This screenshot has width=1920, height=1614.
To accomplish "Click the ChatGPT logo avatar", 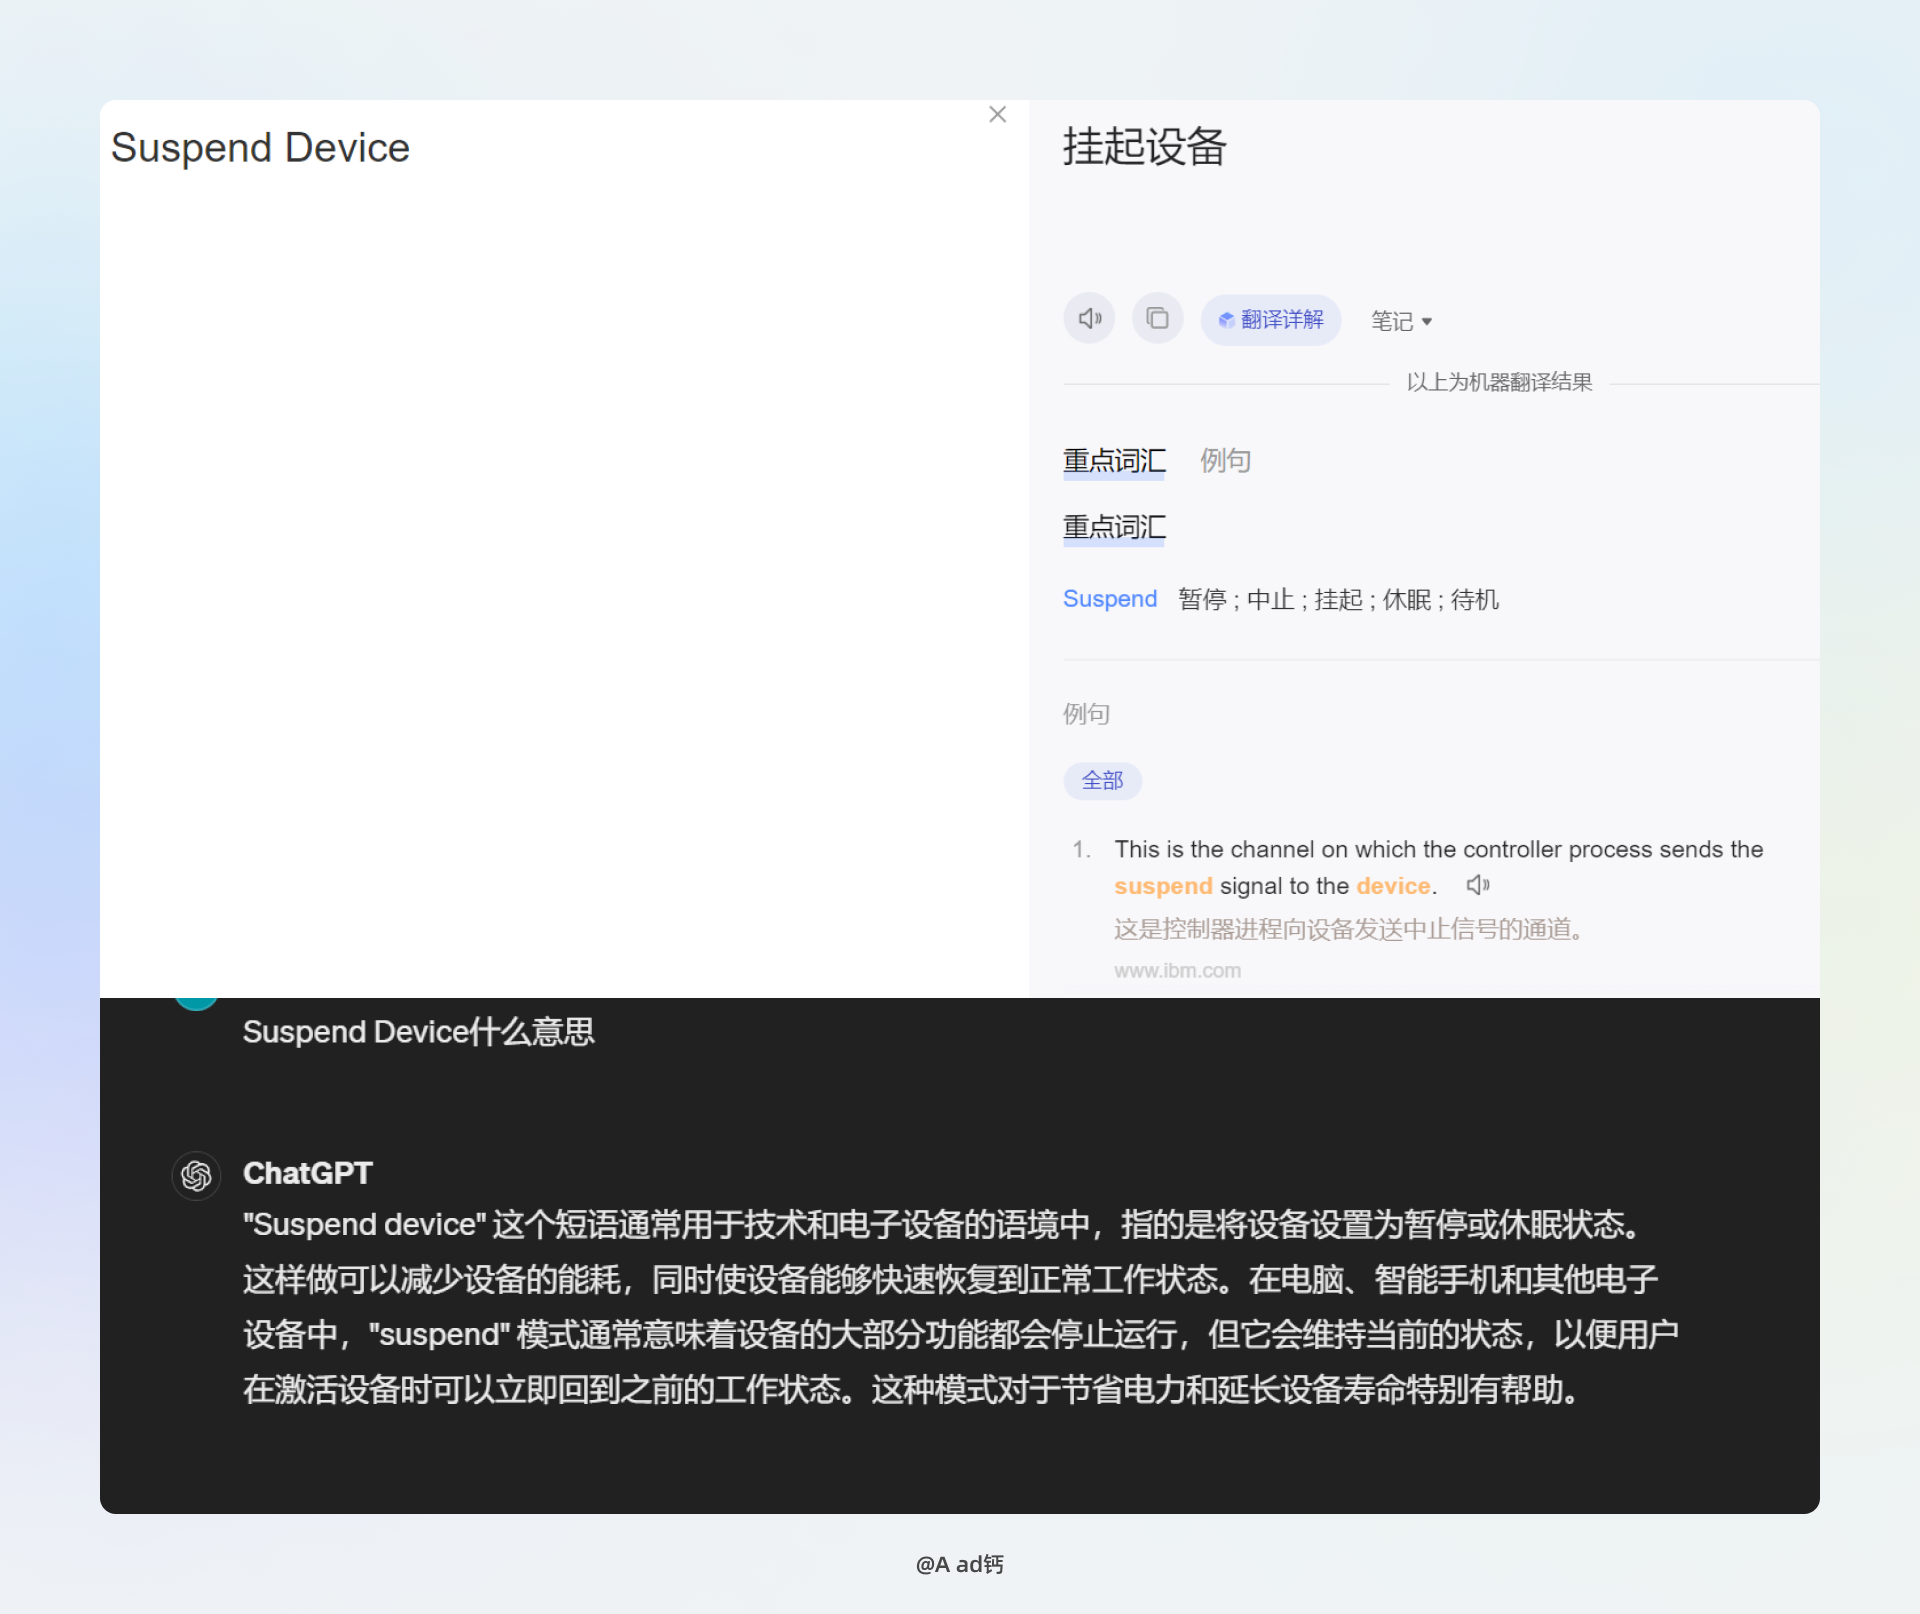I will 196,1175.
